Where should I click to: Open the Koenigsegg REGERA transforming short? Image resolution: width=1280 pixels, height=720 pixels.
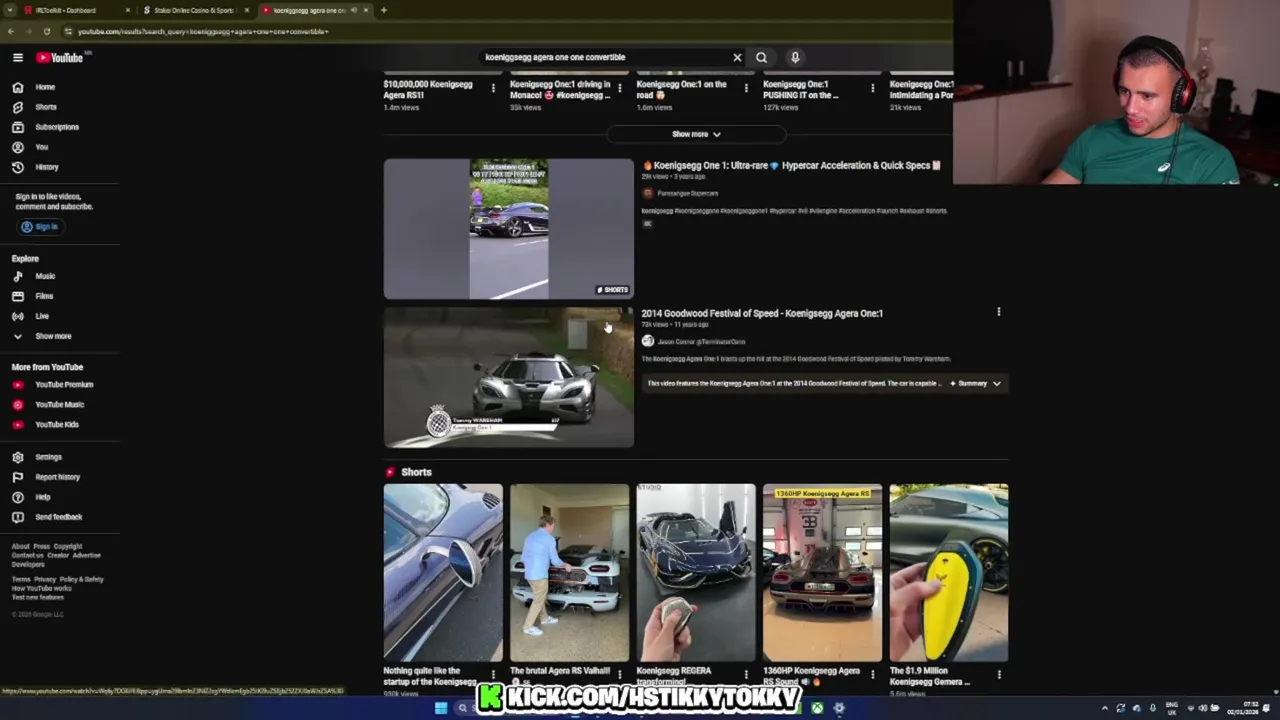(696, 573)
